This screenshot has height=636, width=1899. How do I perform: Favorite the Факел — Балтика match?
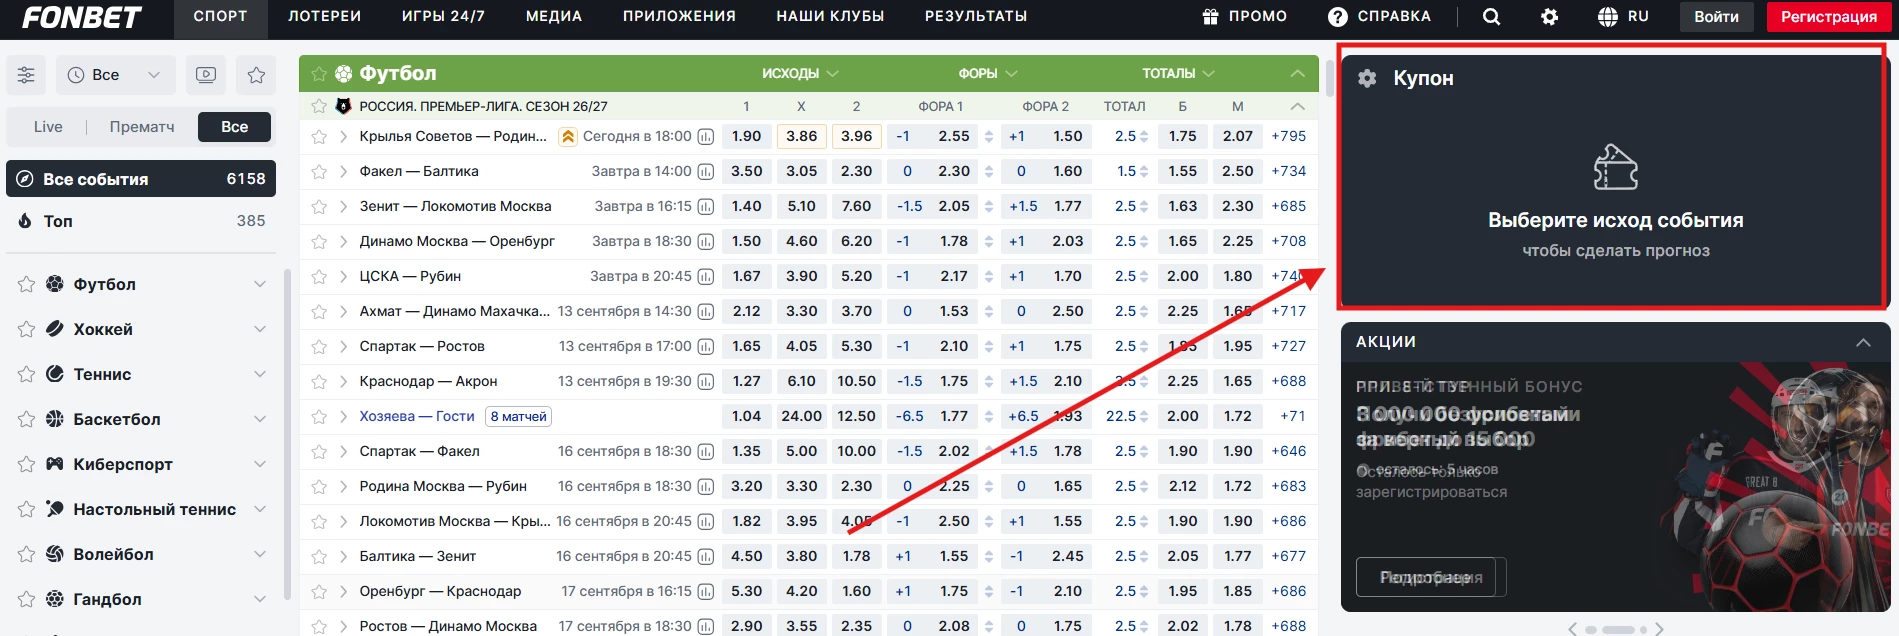pyautogui.click(x=319, y=172)
